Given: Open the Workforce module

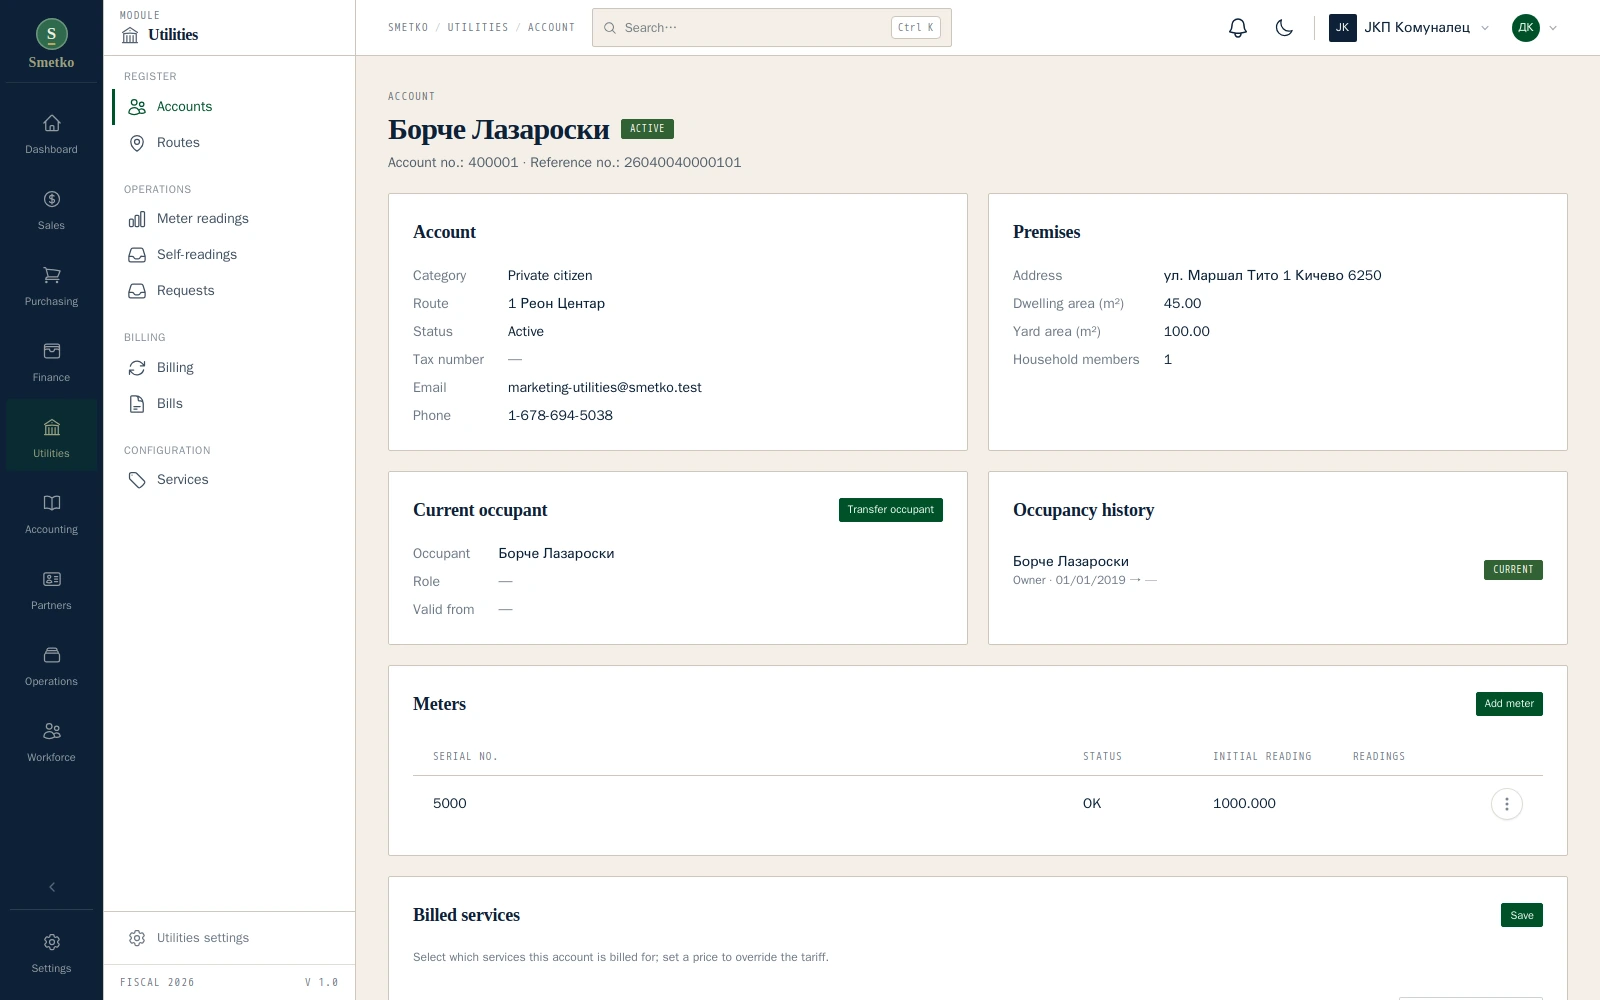Looking at the screenshot, I should click(x=51, y=743).
